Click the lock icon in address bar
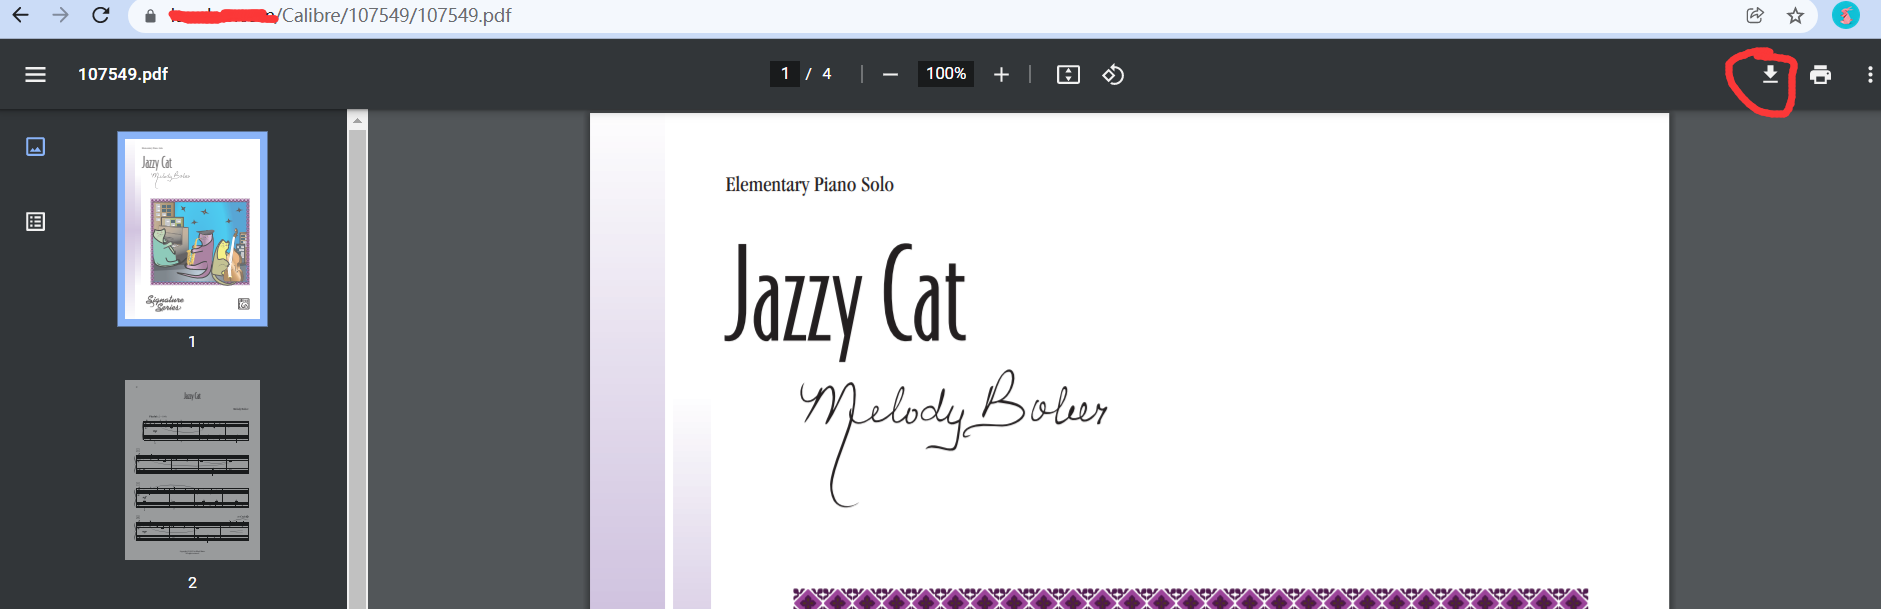The height and width of the screenshot is (609, 1881). tap(150, 16)
